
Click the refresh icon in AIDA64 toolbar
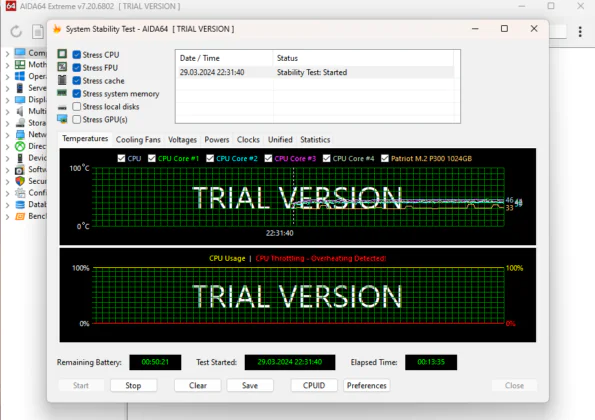coord(16,31)
